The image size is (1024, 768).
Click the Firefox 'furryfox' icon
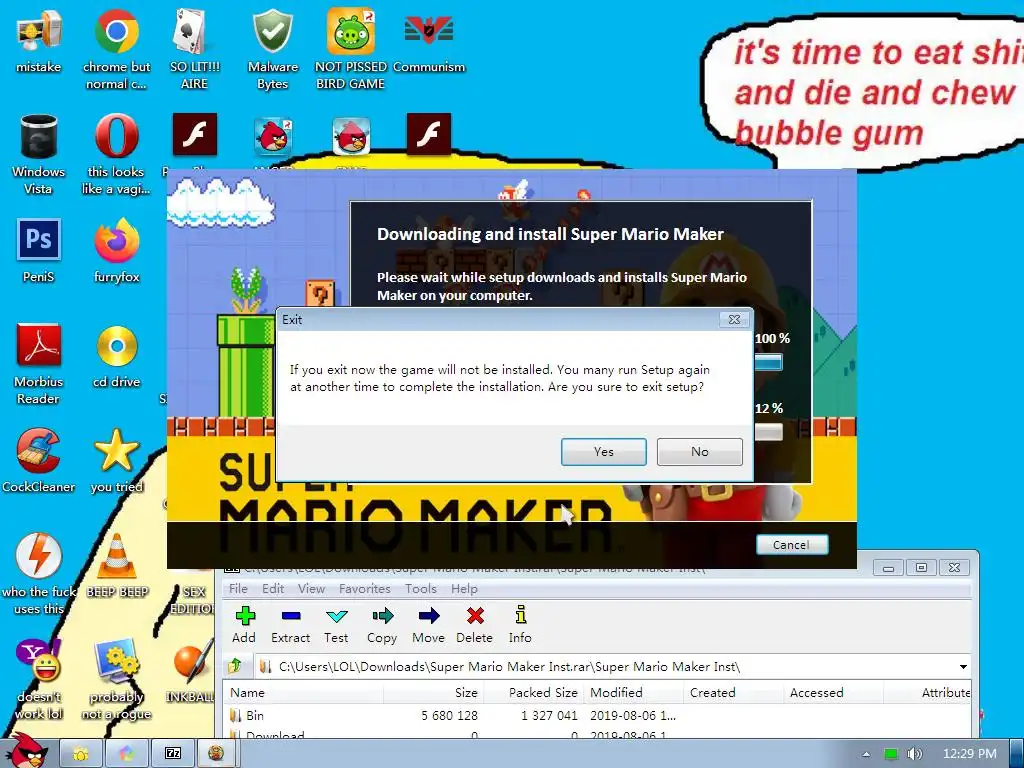click(x=116, y=251)
